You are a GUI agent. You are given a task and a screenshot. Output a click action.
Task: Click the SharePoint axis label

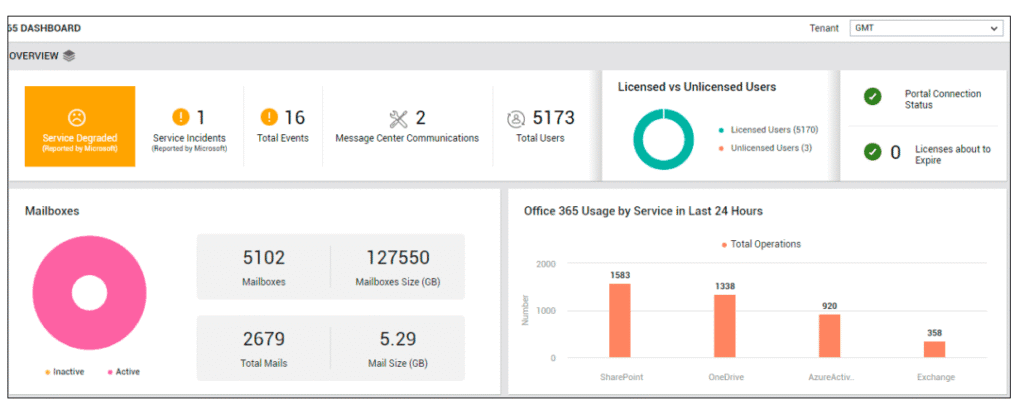pos(621,378)
